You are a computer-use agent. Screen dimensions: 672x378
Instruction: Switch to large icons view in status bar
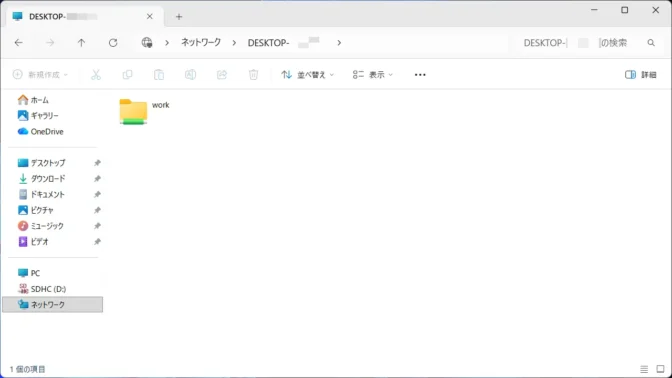coord(660,369)
